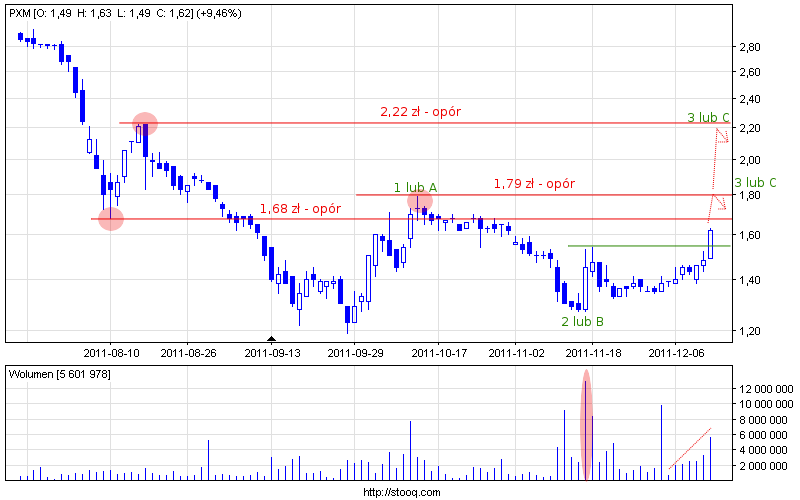Click the '1,68 zł - opór' resistance label

click(x=299, y=208)
